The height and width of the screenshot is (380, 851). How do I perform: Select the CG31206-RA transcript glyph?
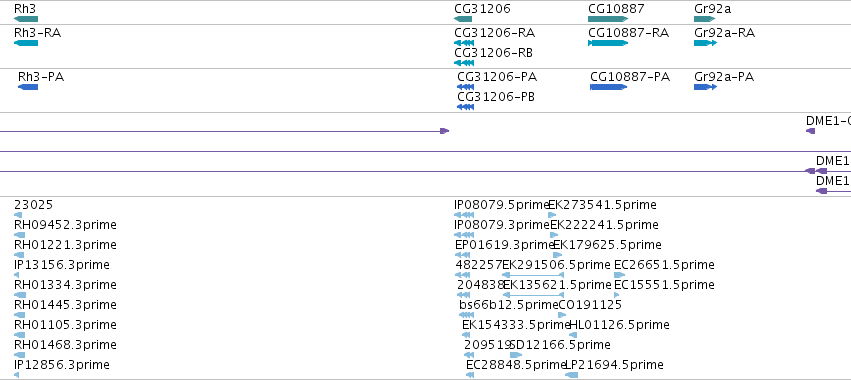pos(464,43)
